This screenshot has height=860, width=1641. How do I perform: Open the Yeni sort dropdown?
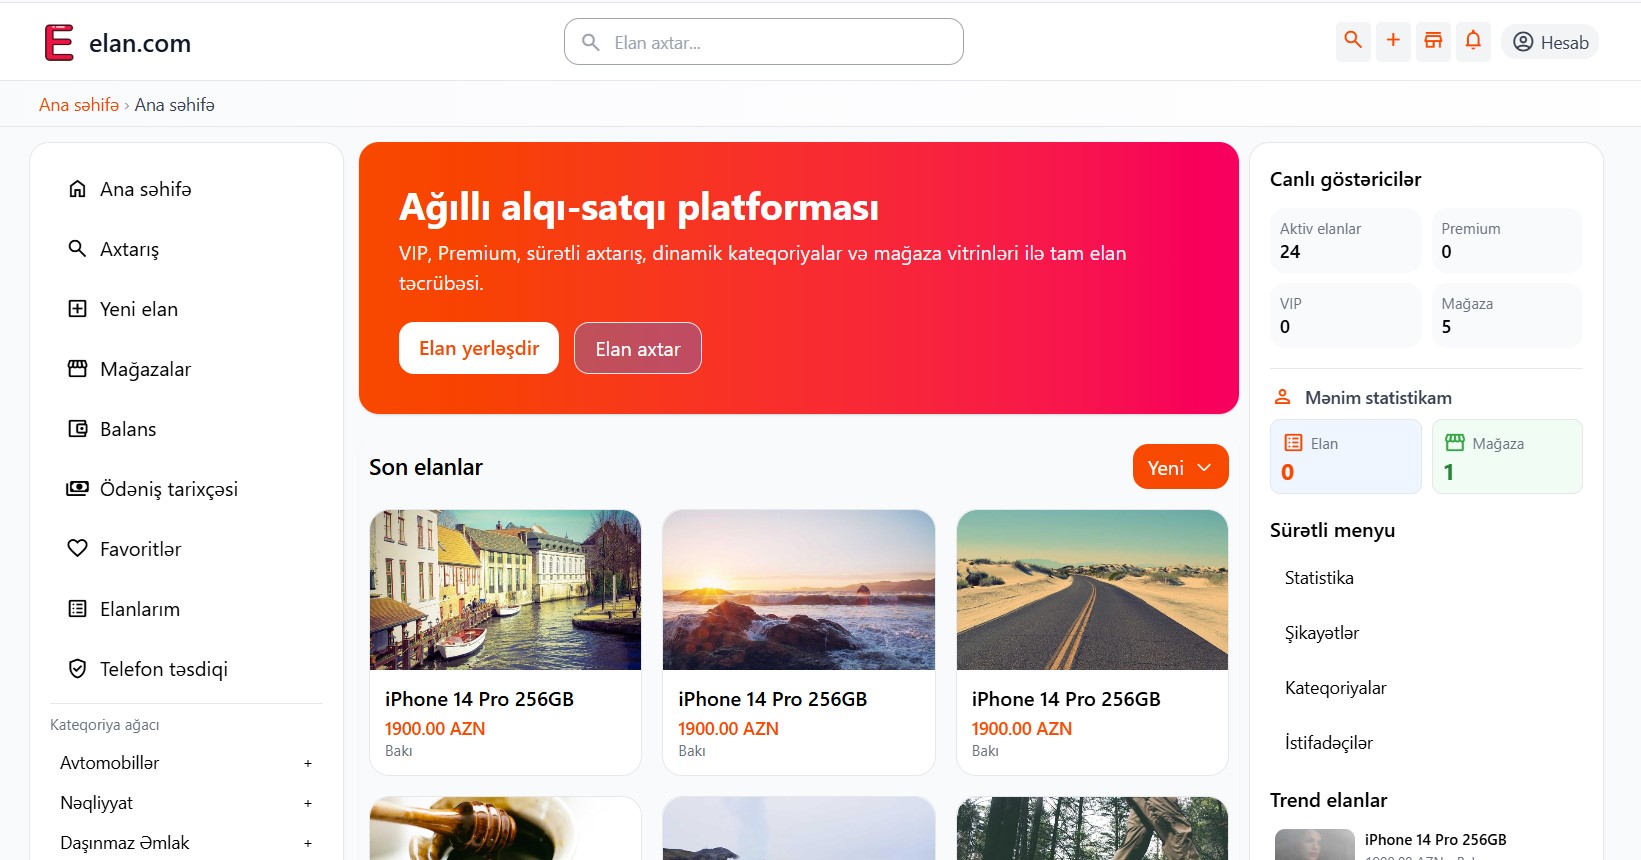1180,467
